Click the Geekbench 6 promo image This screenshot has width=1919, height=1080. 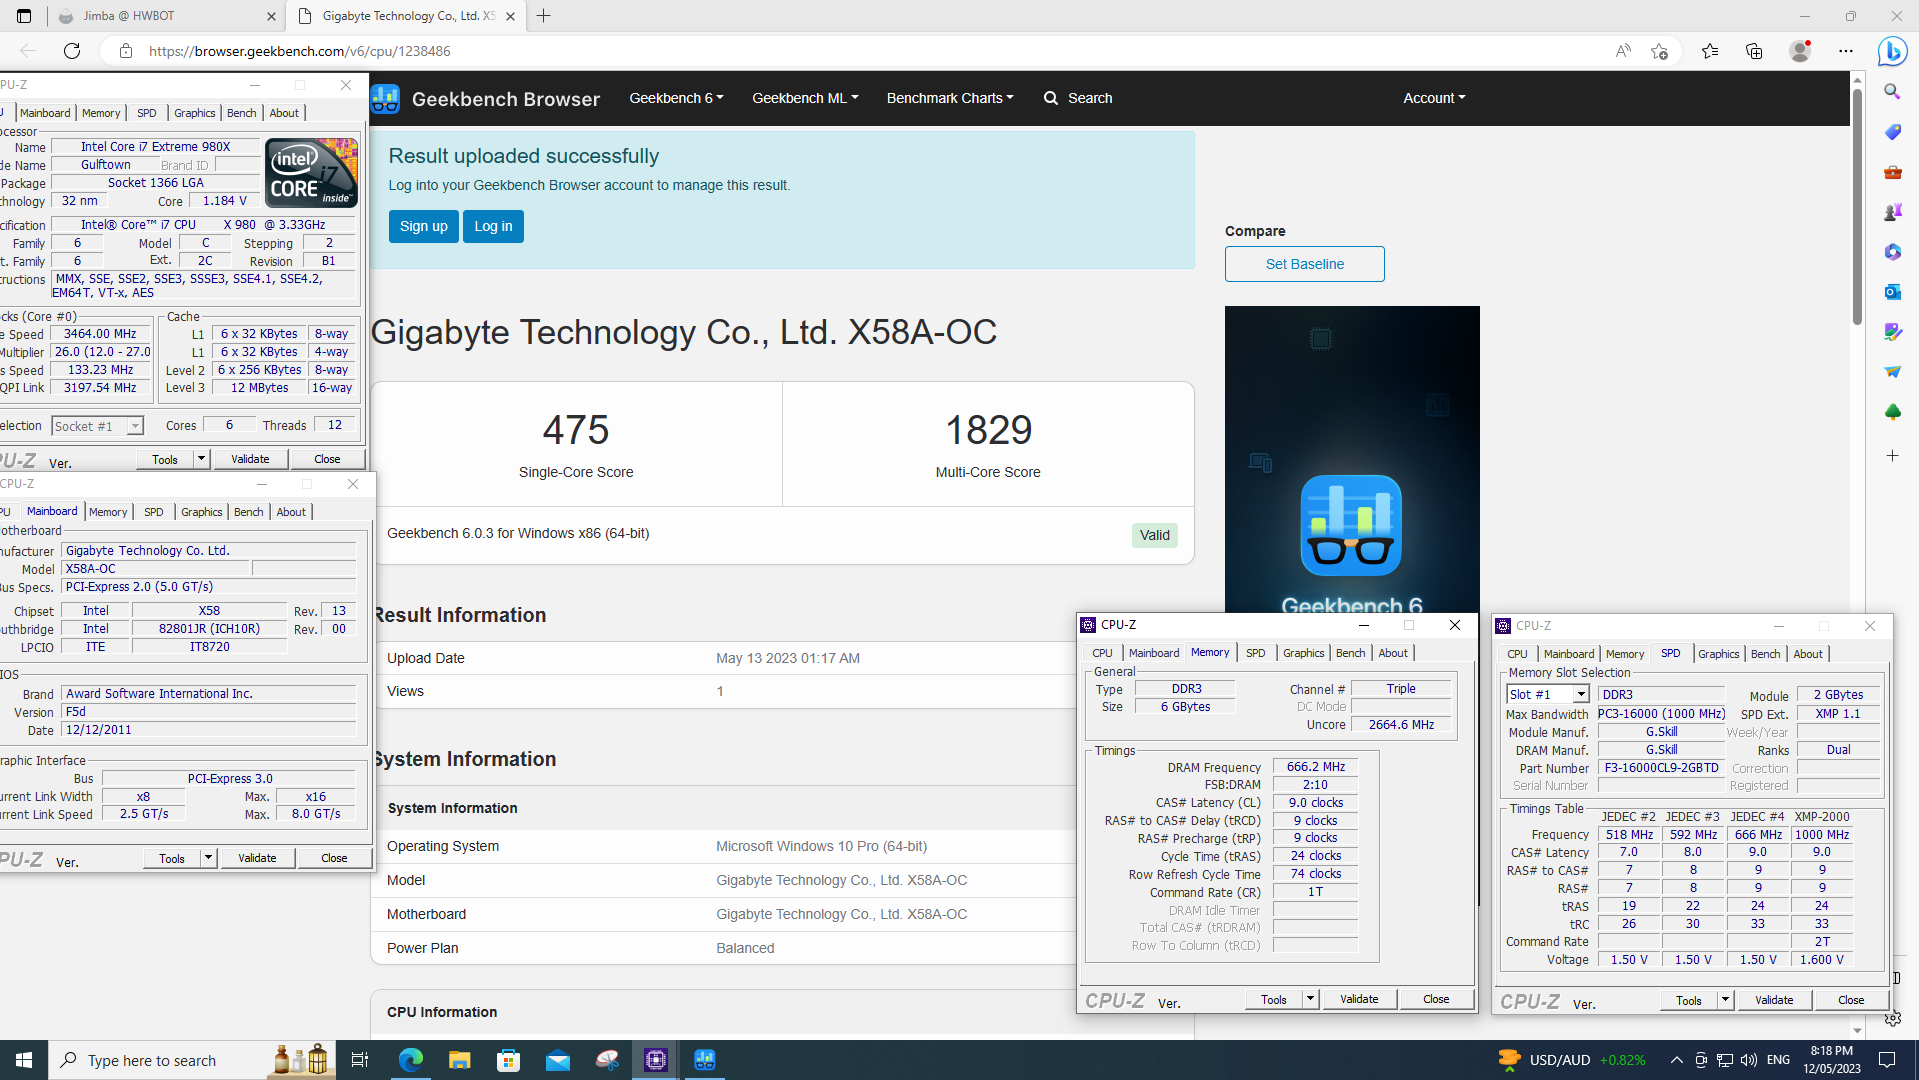click(x=1352, y=460)
